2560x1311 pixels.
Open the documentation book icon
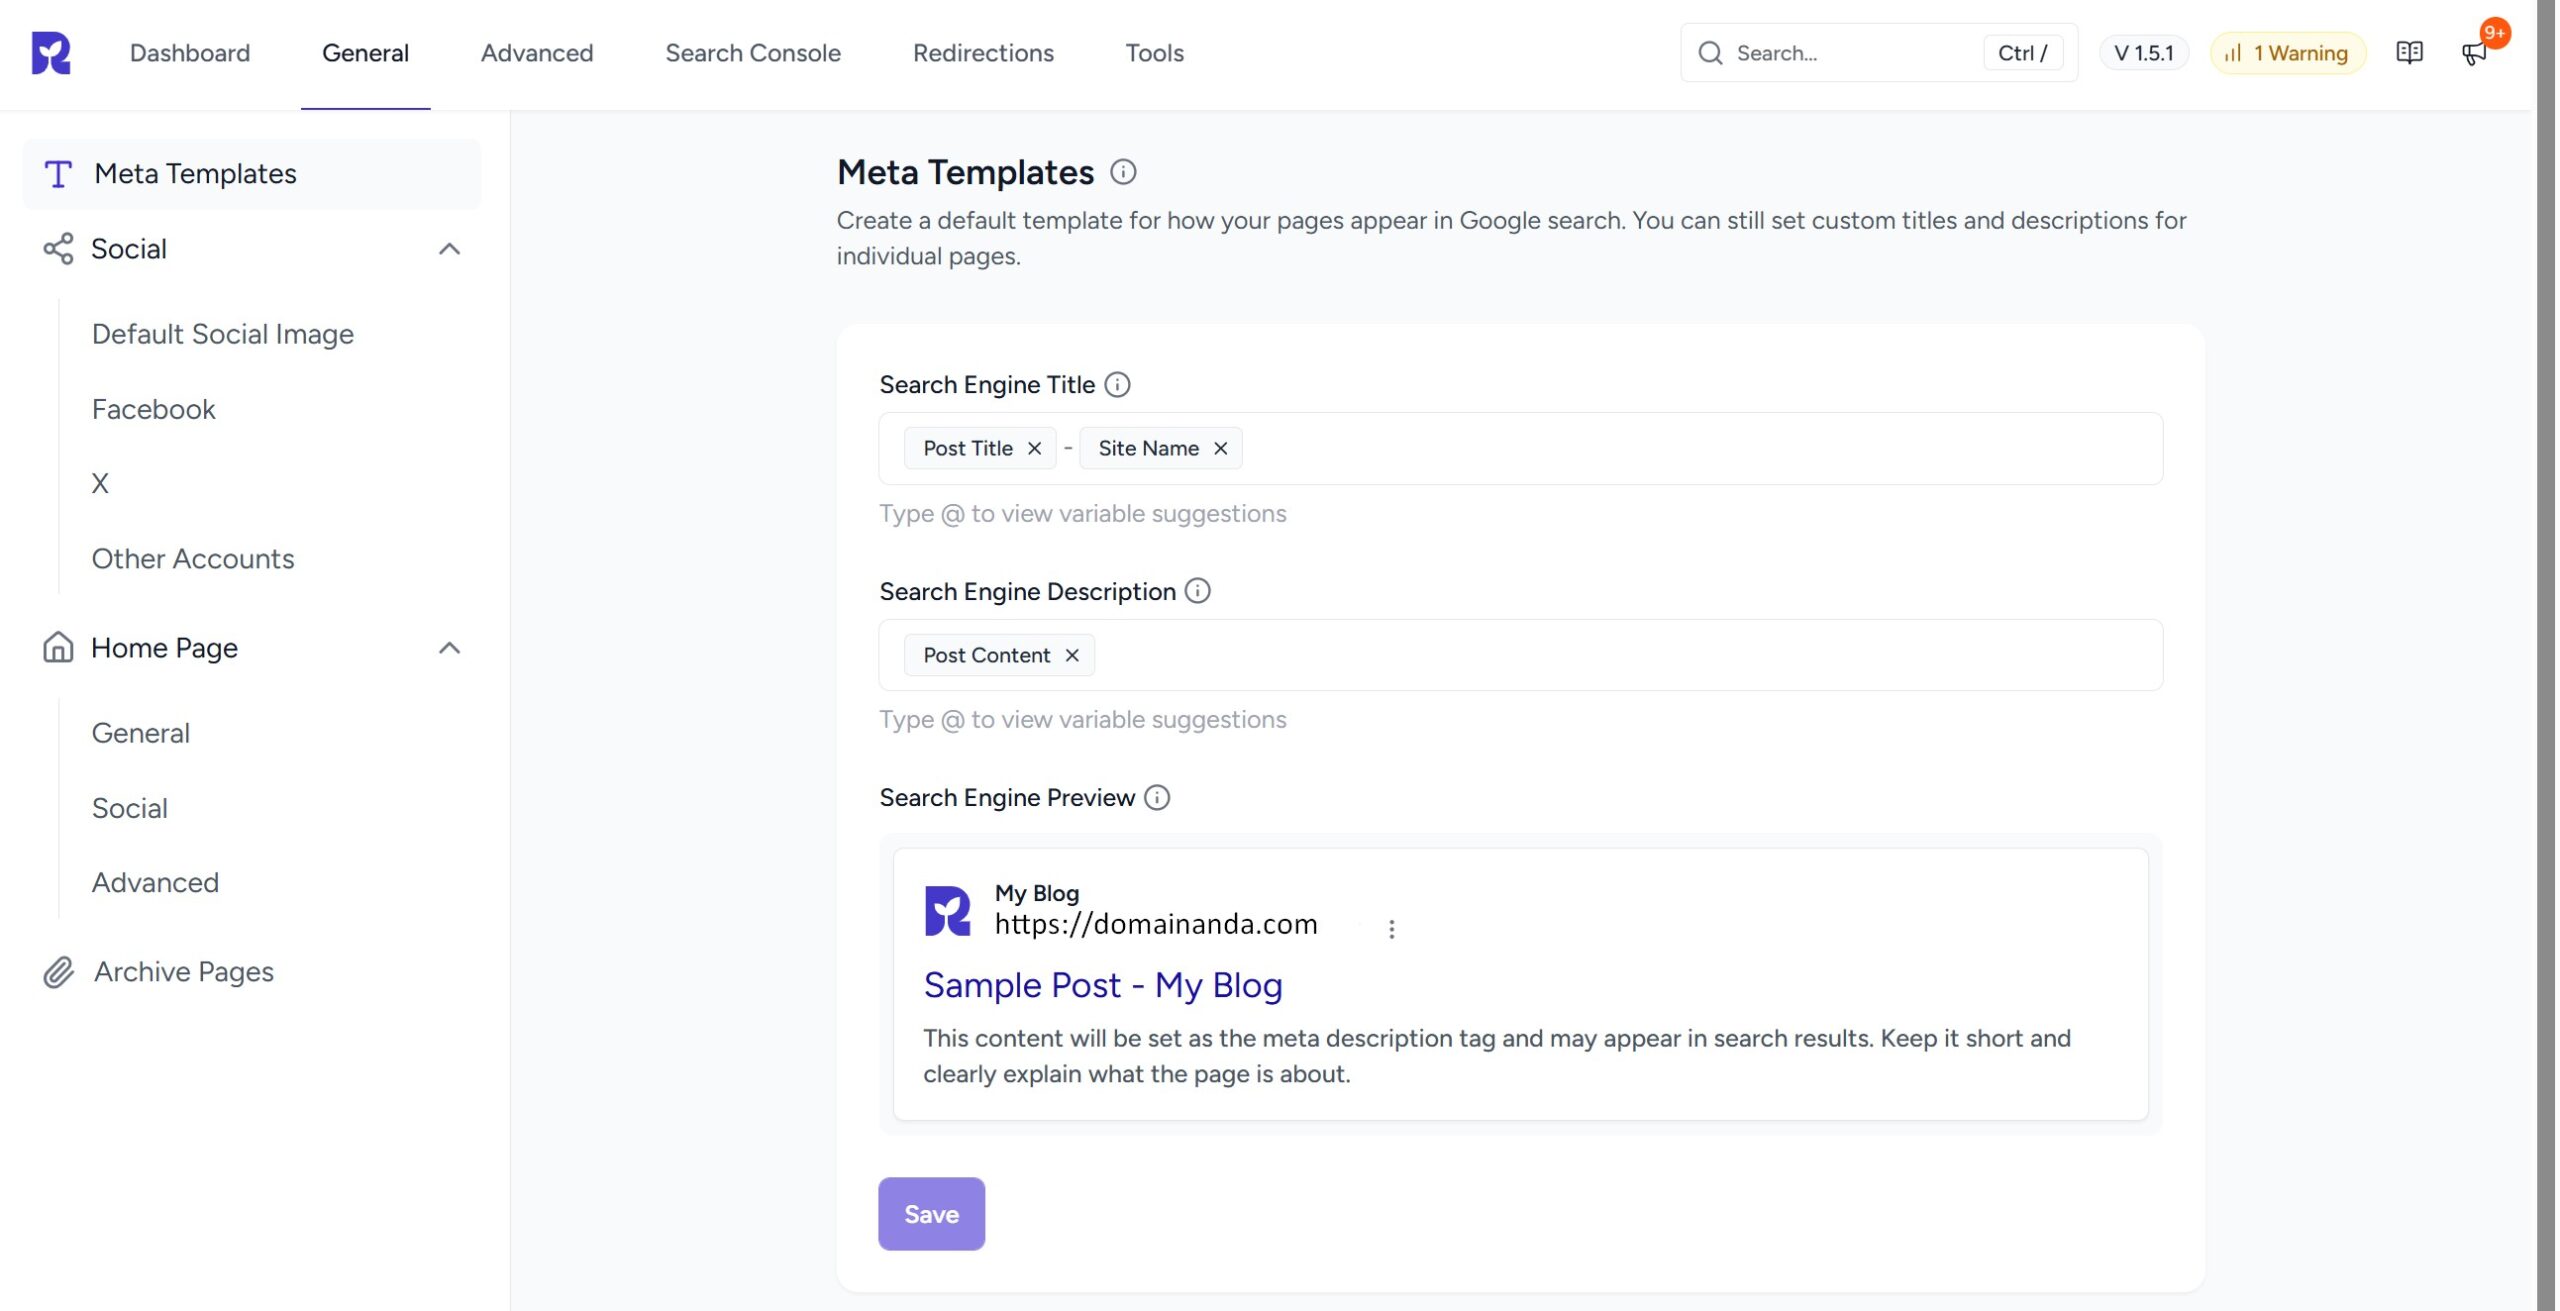[x=2409, y=53]
